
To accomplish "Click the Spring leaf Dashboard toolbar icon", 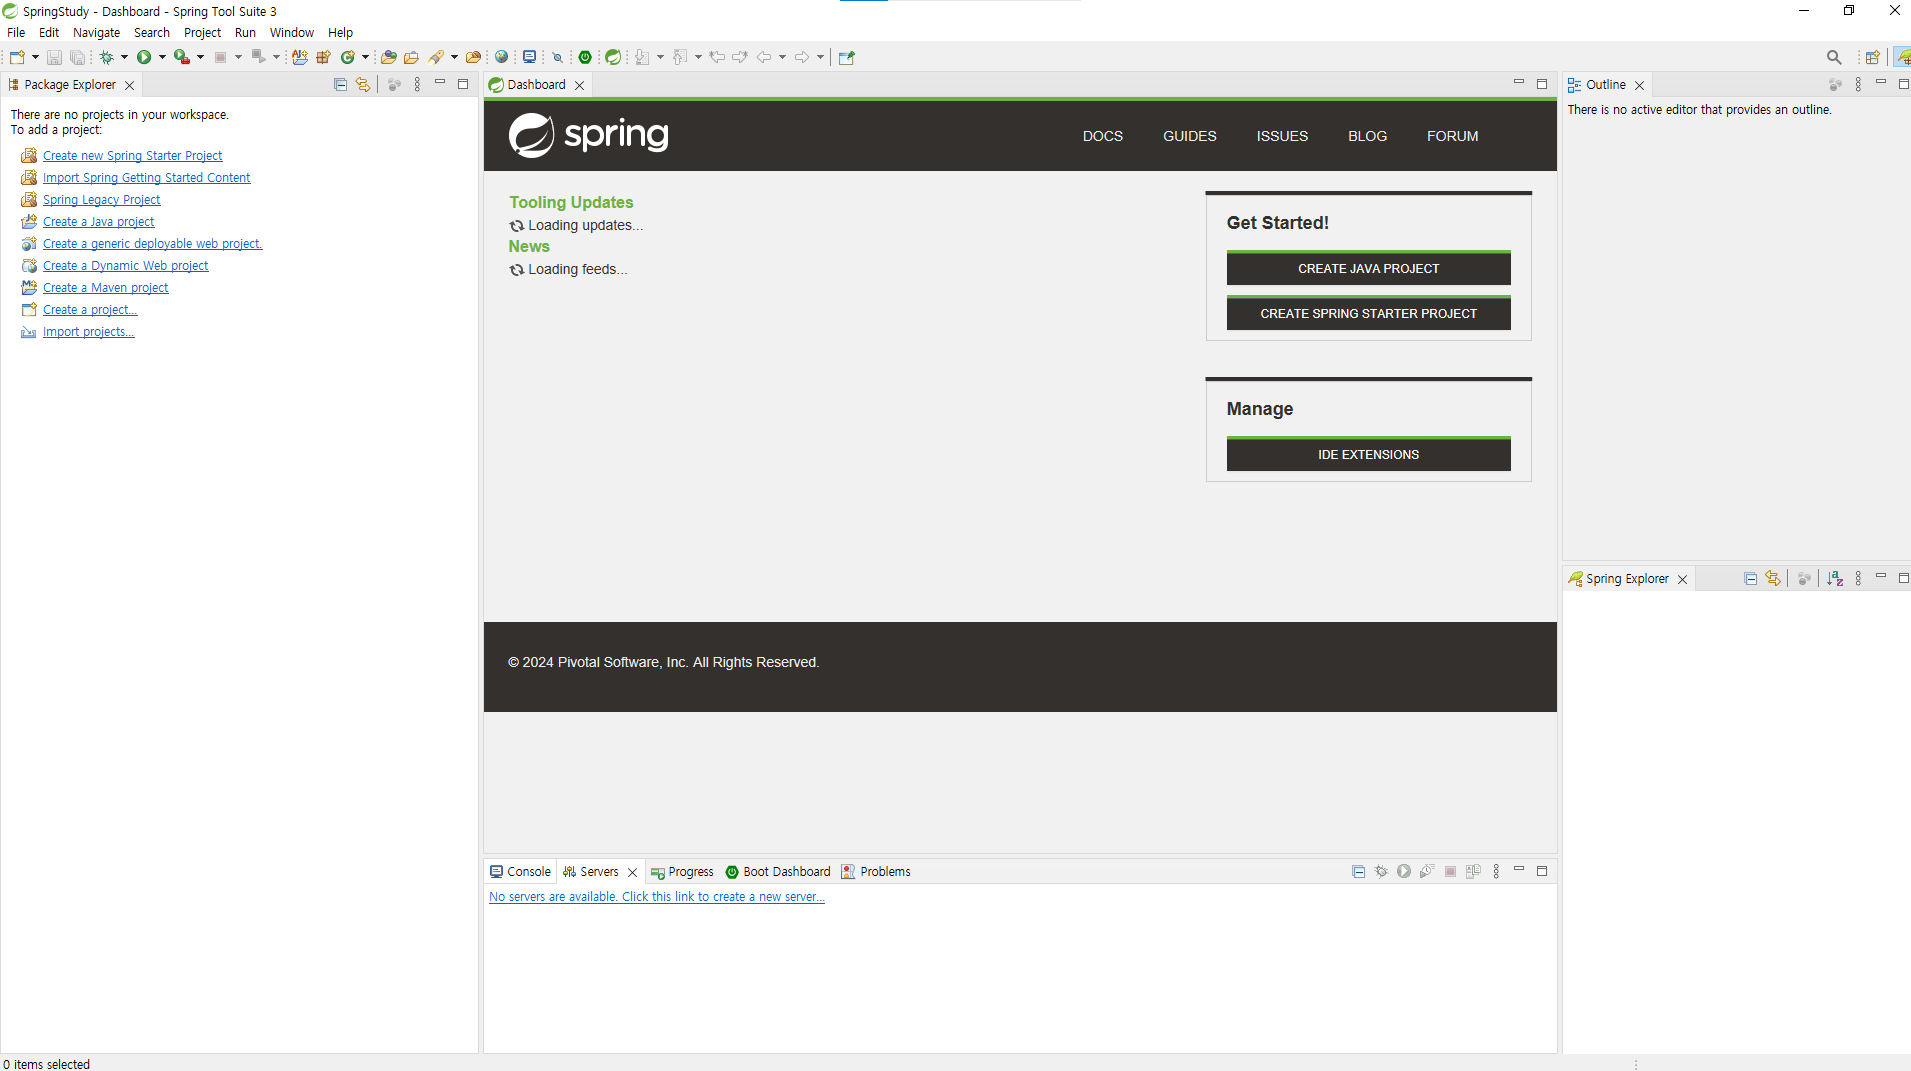I will (x=613, y=57).
